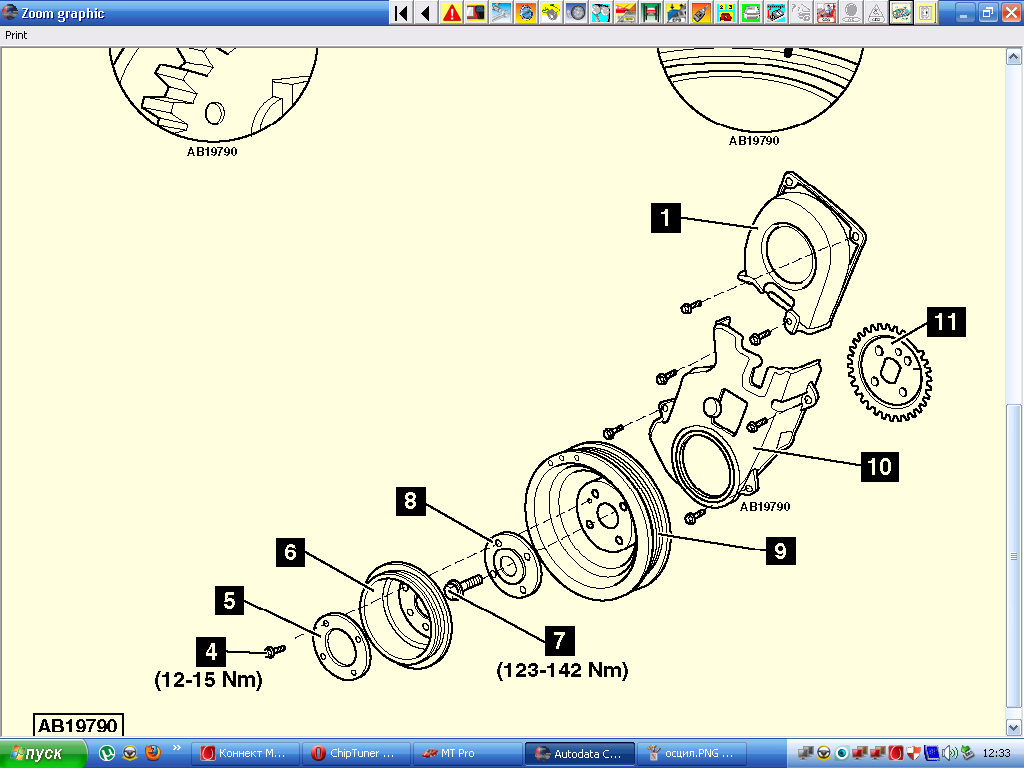Click the boxed AB19790 label at bottom

tap(78, 726)
